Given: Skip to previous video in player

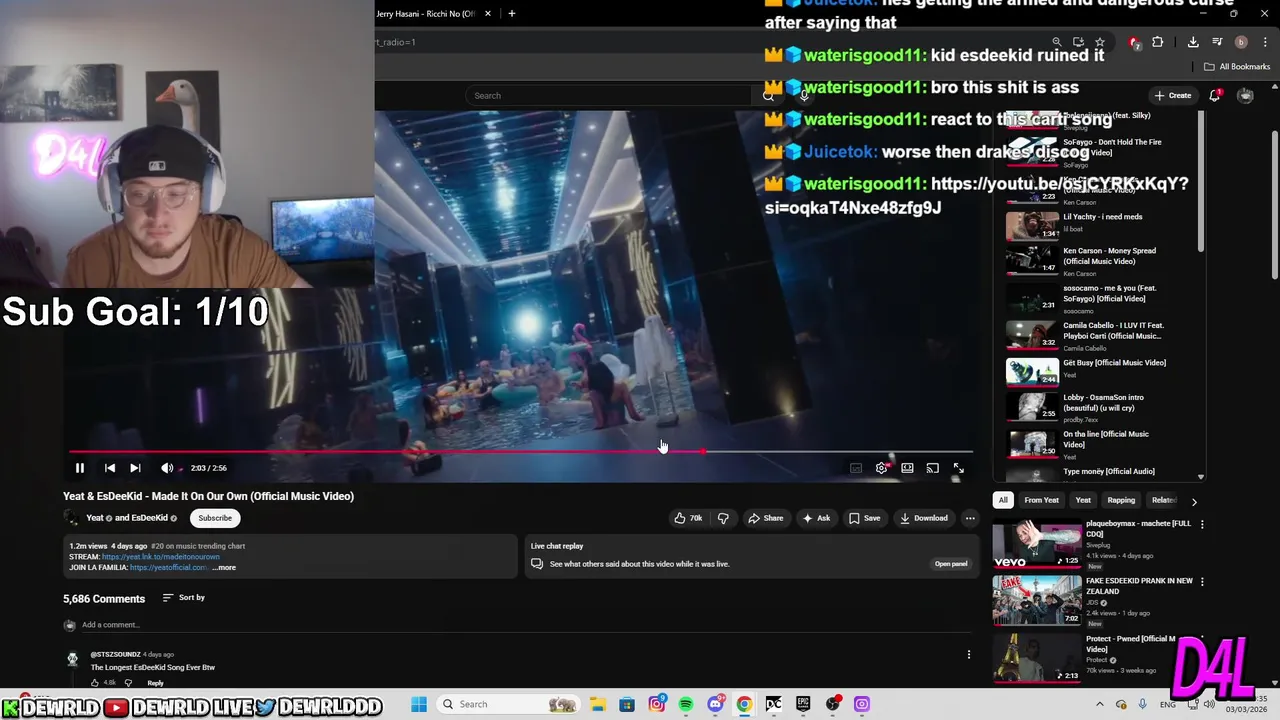Looking at the screenshot, I should coord(110,468).
